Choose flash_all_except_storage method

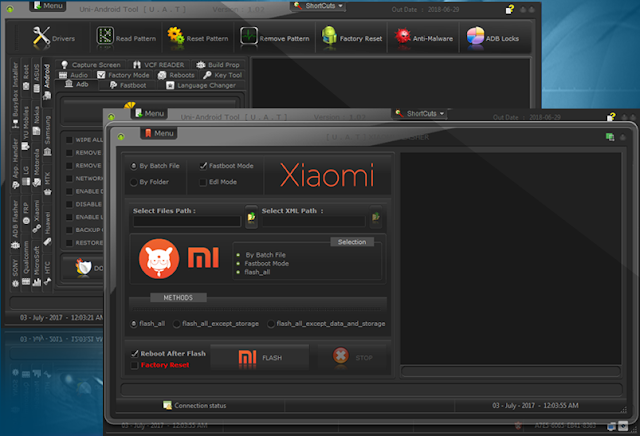point(216,323)
